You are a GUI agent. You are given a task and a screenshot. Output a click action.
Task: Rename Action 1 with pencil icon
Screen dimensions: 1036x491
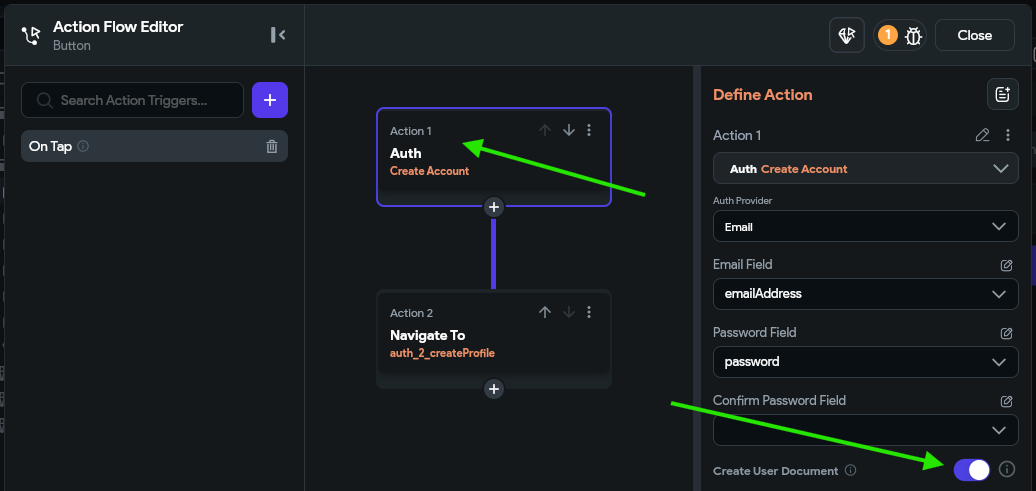pos(982,135)
